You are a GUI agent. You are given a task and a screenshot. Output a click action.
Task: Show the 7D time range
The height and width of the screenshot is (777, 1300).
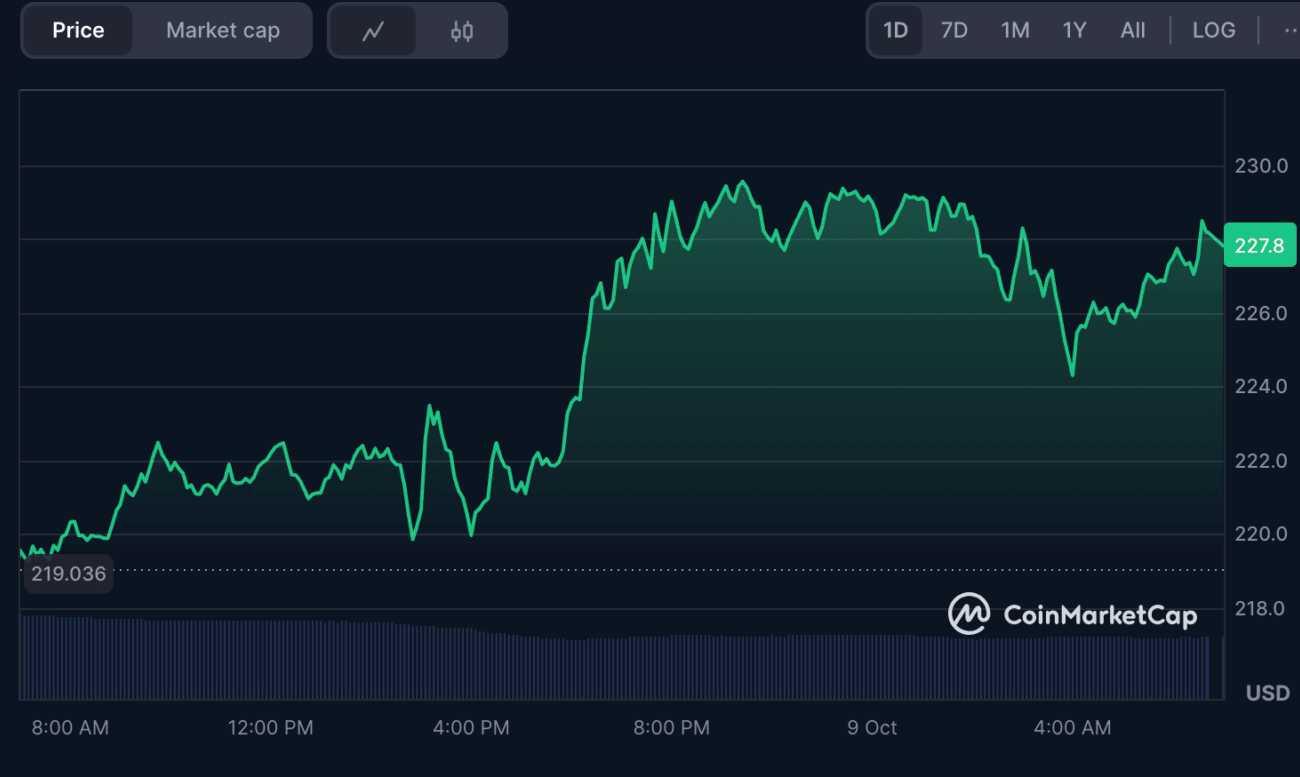coord(954,30)
